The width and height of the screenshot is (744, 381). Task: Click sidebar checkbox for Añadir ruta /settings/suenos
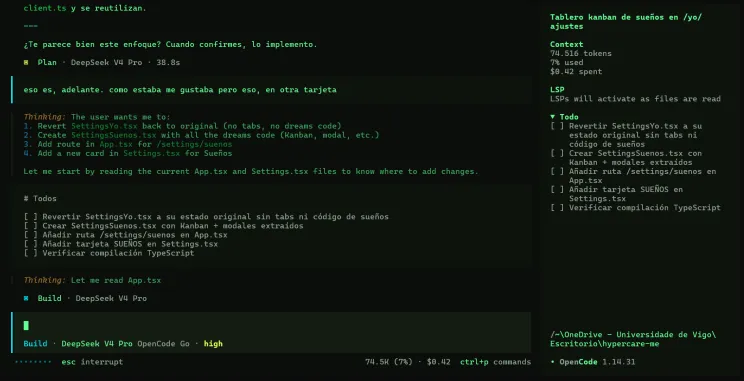tap(557, 171)
